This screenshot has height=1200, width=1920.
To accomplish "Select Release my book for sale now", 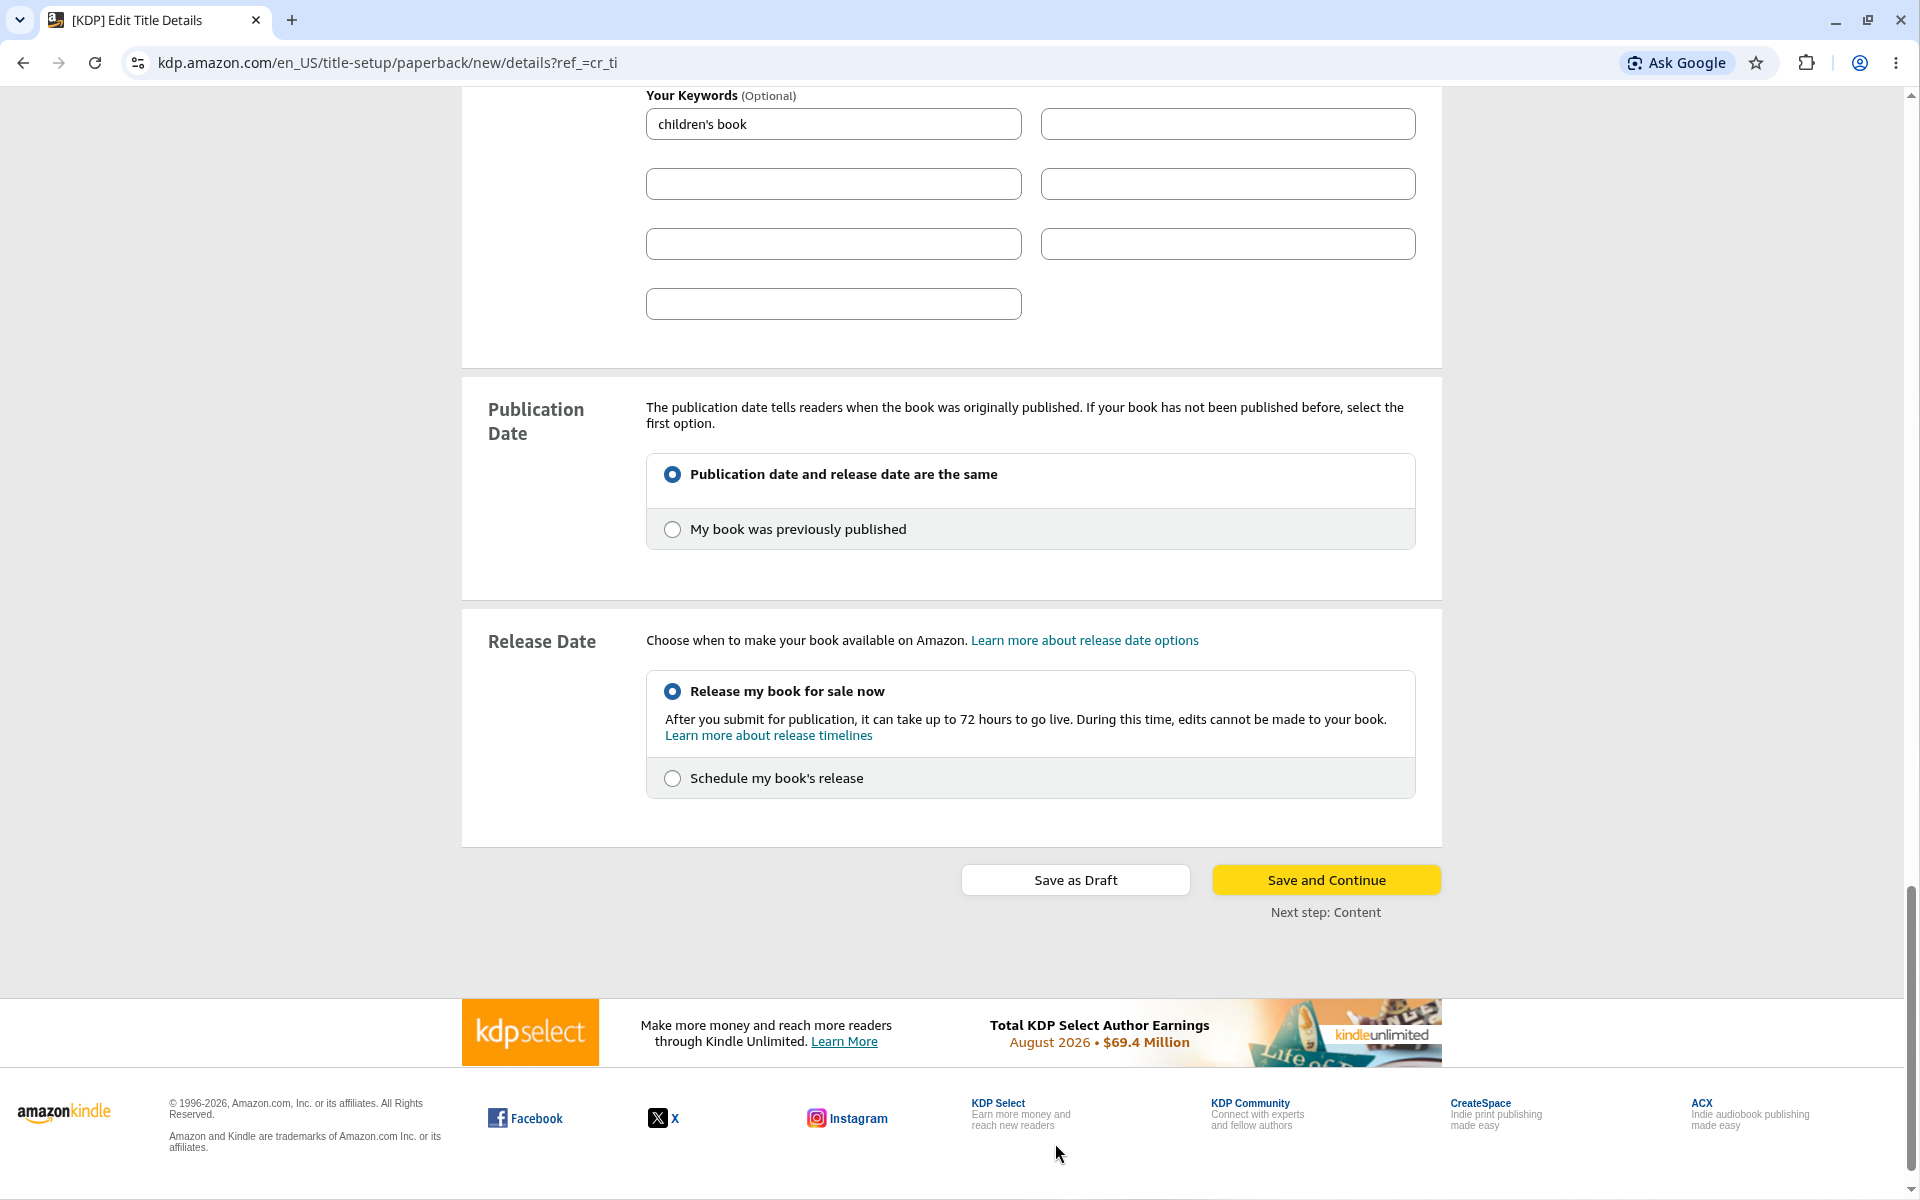I will coord(672,692).
